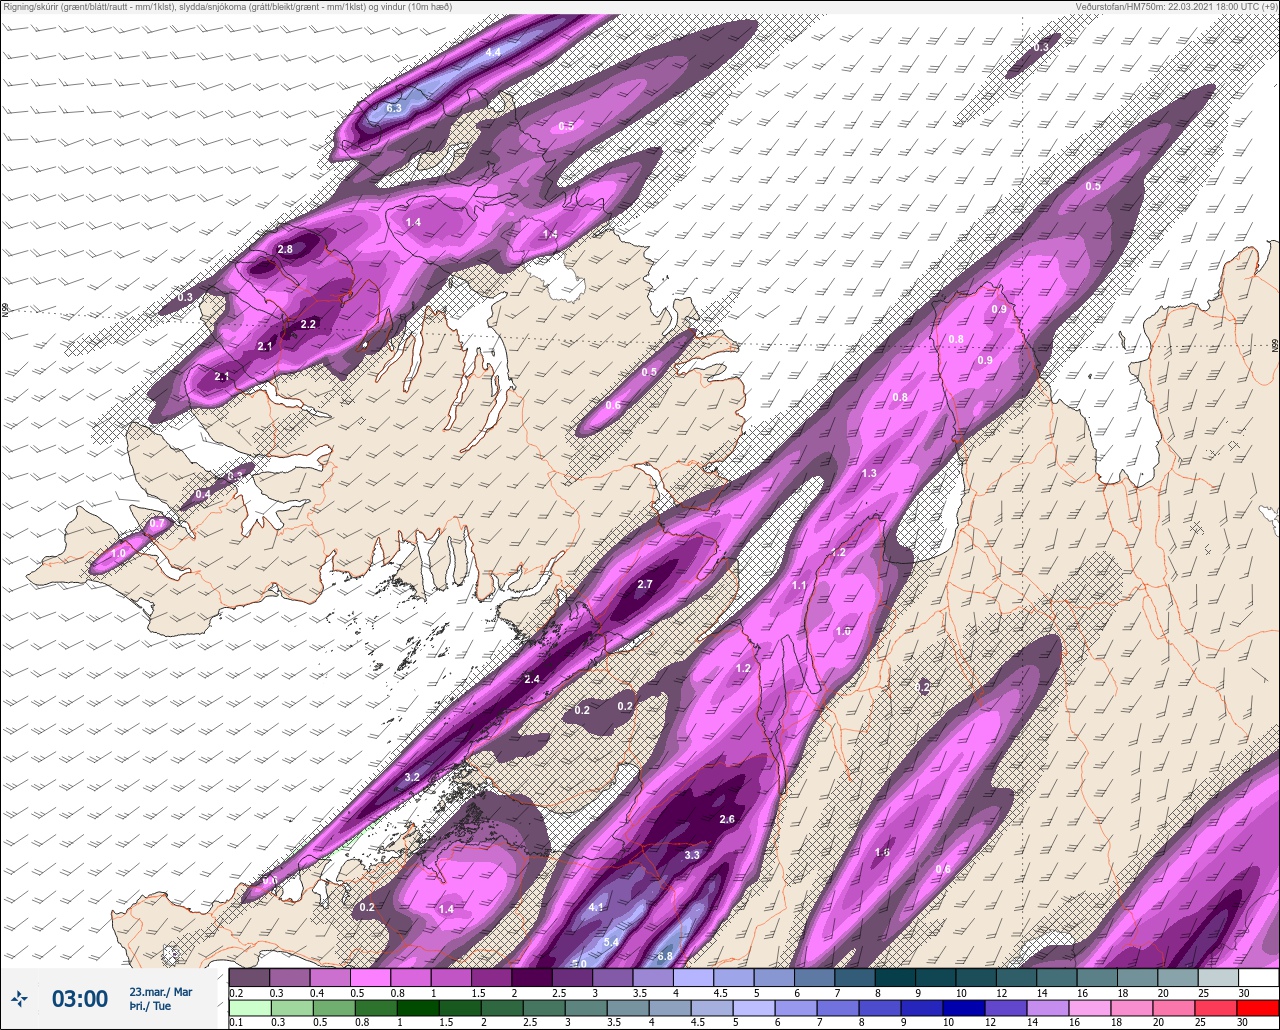The height and width of the screenshot is (1030, 1280).
Task: Click the 5.4 precipitation value on map
Action: pos(612,942)
